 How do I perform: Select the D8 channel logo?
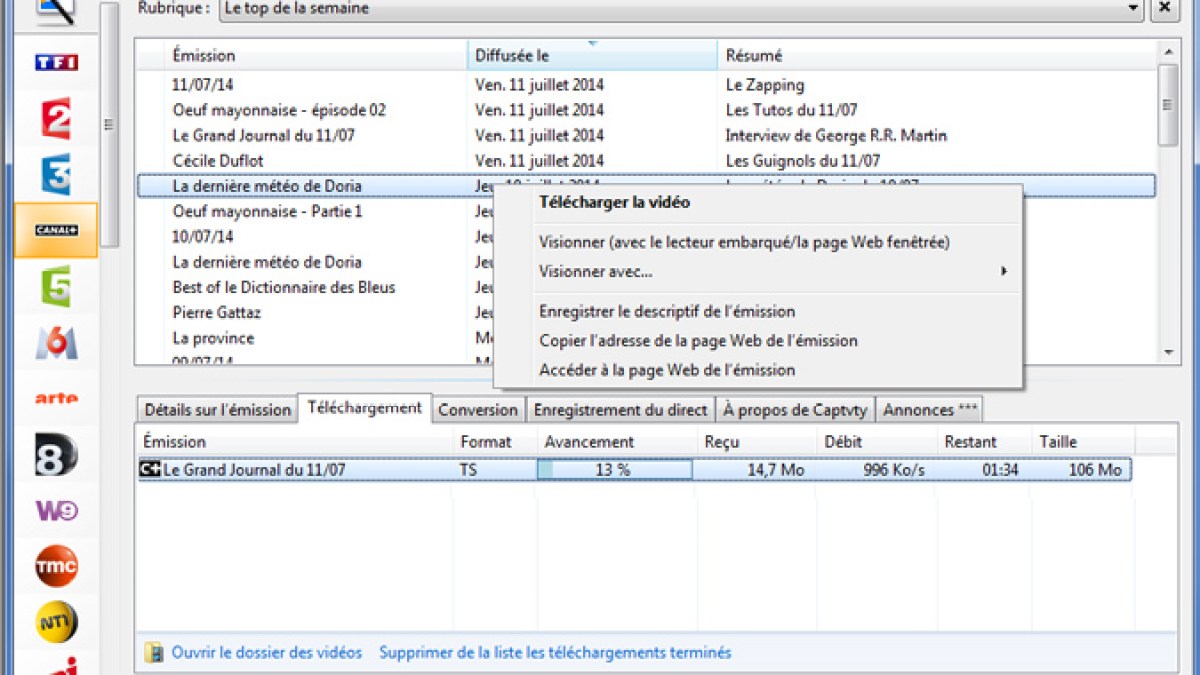[x=56, y=454]
